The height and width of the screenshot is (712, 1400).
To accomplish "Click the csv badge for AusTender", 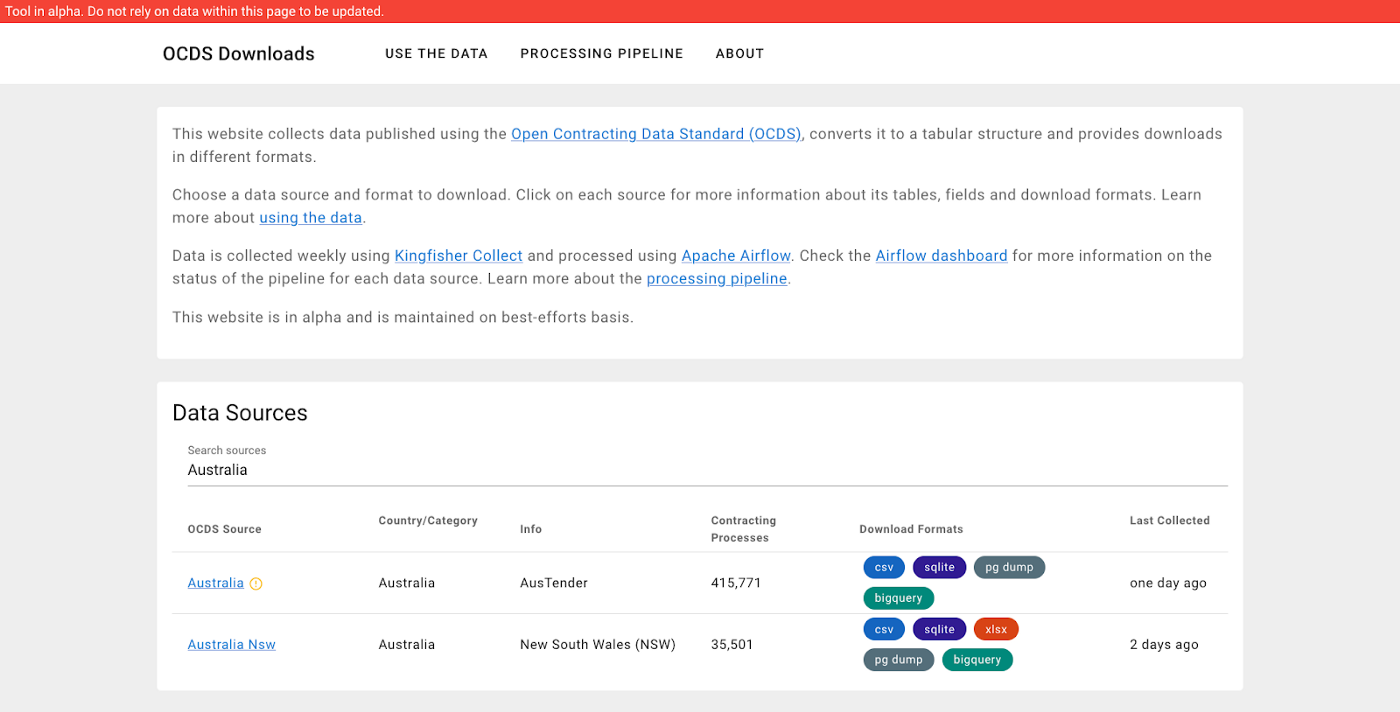I will (x=883, y=567).
